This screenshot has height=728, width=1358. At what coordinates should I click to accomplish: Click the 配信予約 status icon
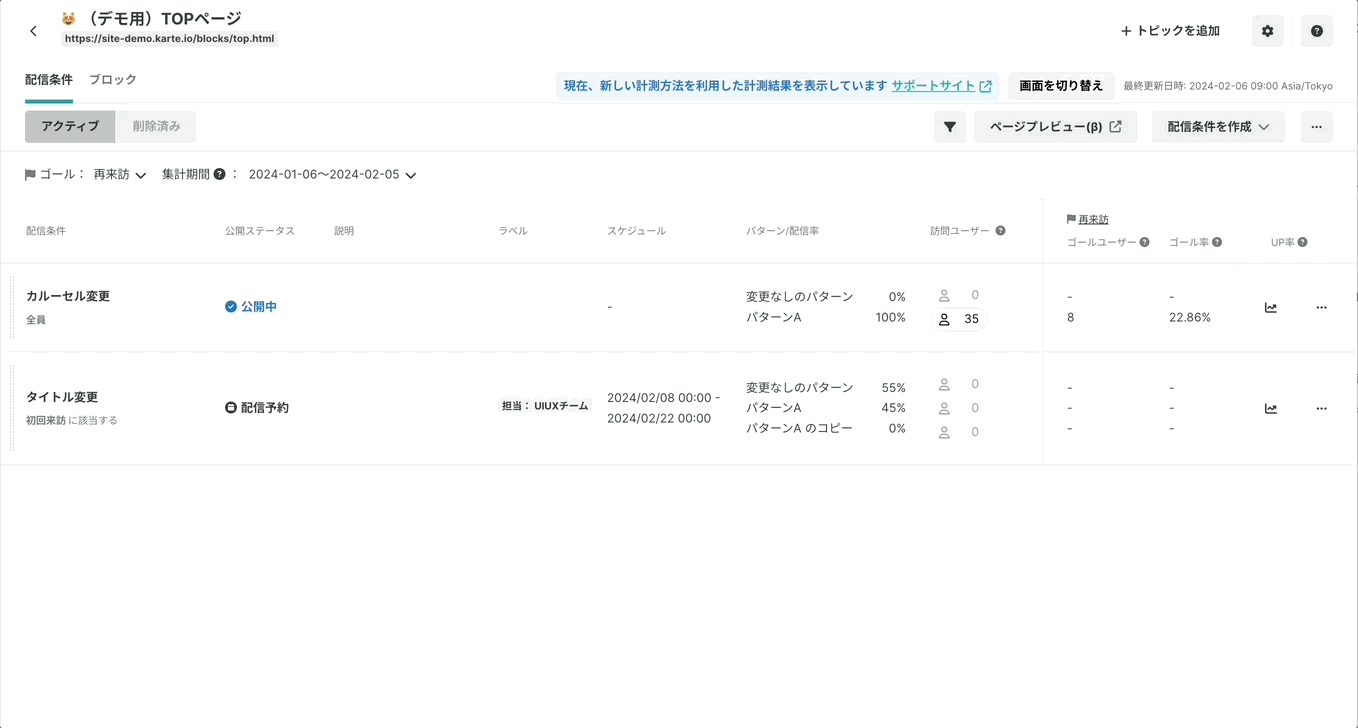click(x=231, y=408)
